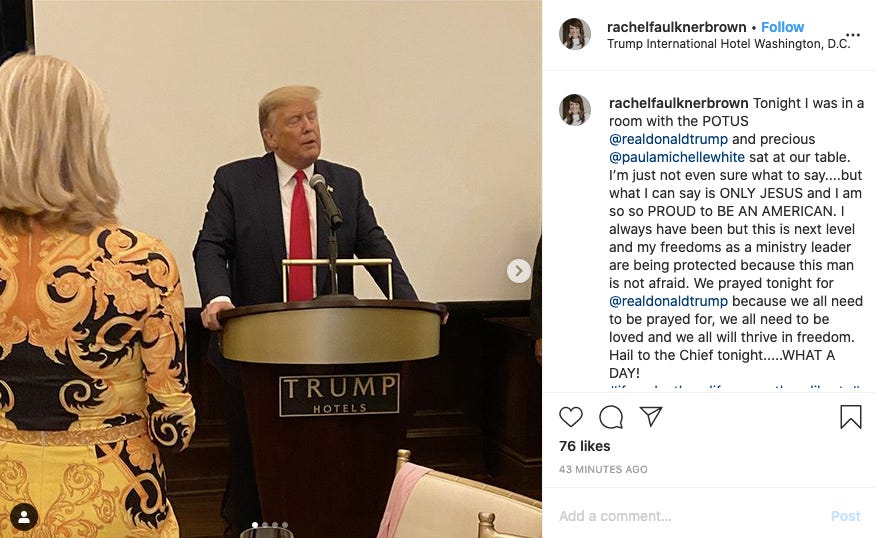Submit the comment with the Post button

[845, 516]
